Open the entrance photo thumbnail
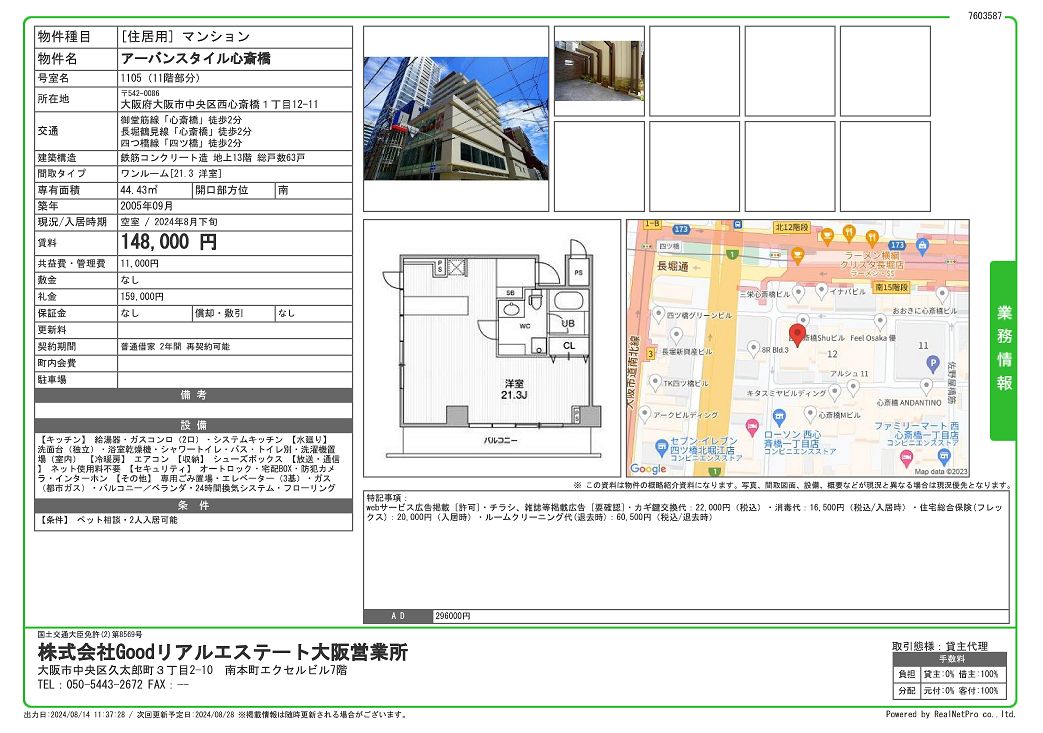The image size is (1043, 733). [x=599, y=71]
